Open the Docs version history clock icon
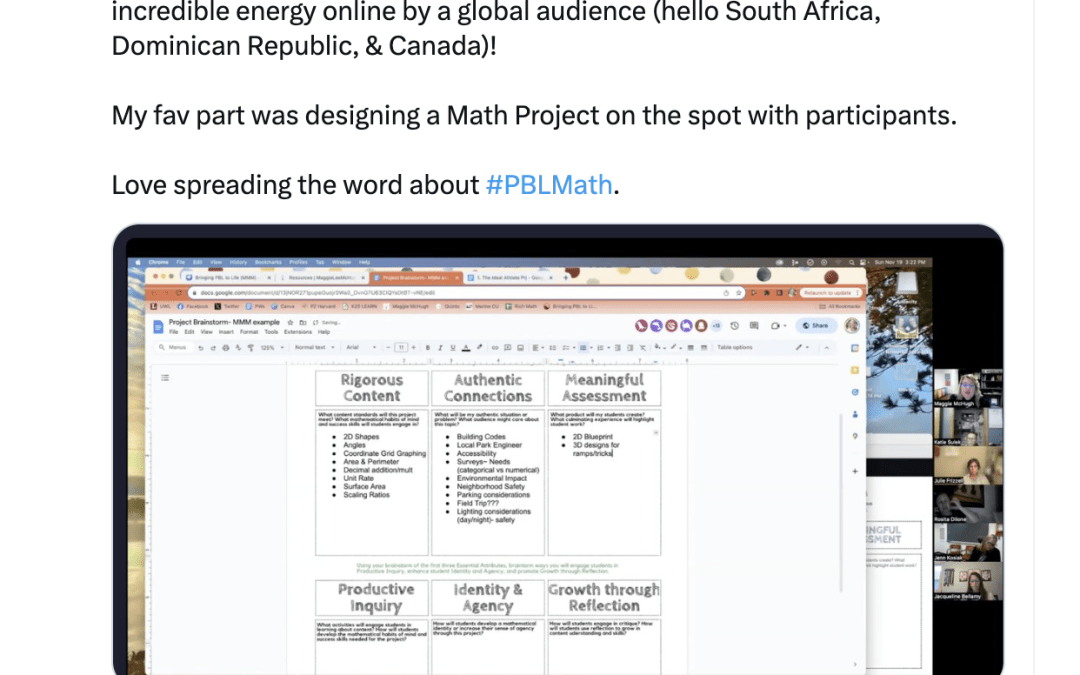1080x675 pixels. pos(734,325)
